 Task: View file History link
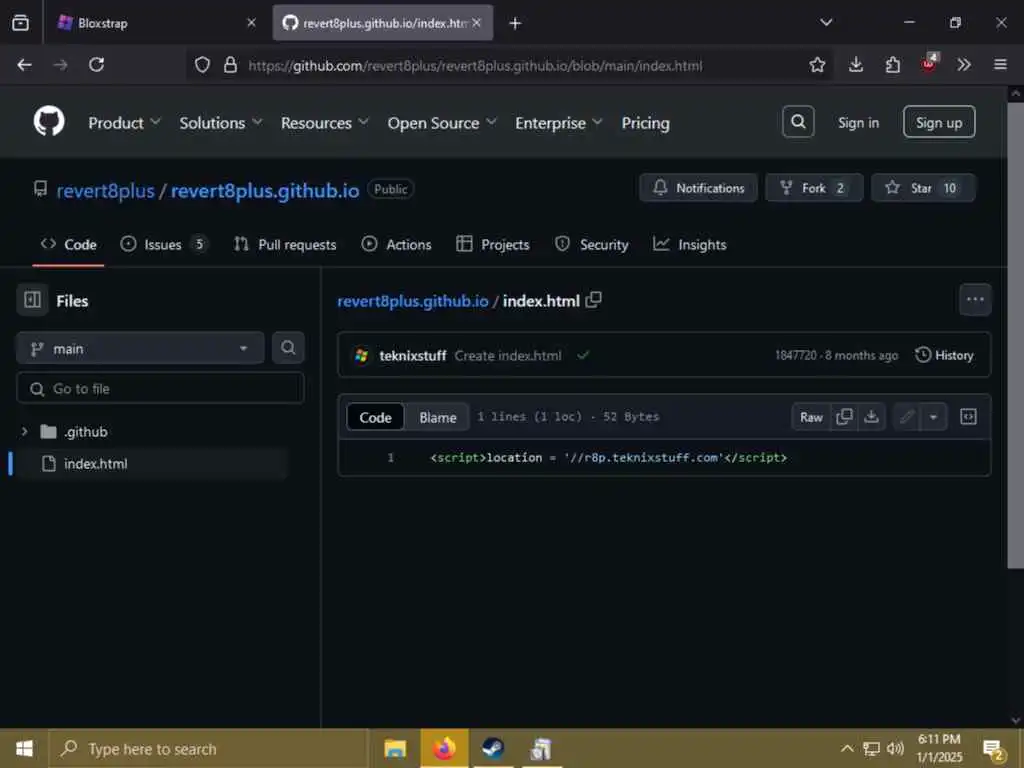coord(944,355)
